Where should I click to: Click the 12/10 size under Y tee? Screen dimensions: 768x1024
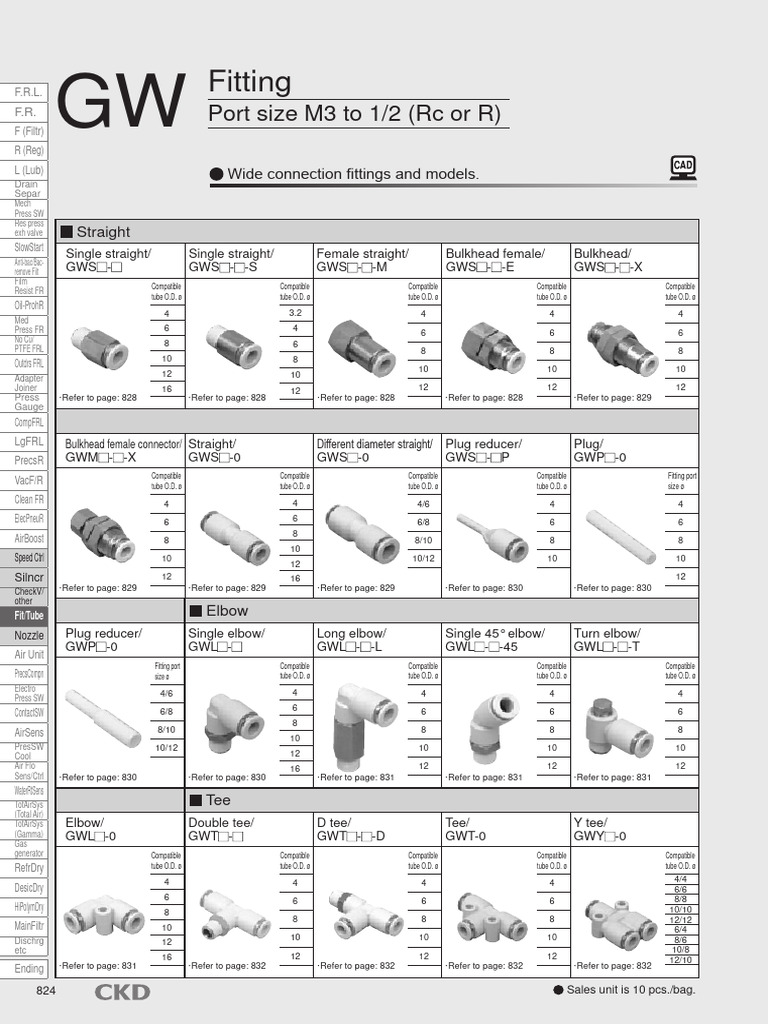tap(680, 959)
